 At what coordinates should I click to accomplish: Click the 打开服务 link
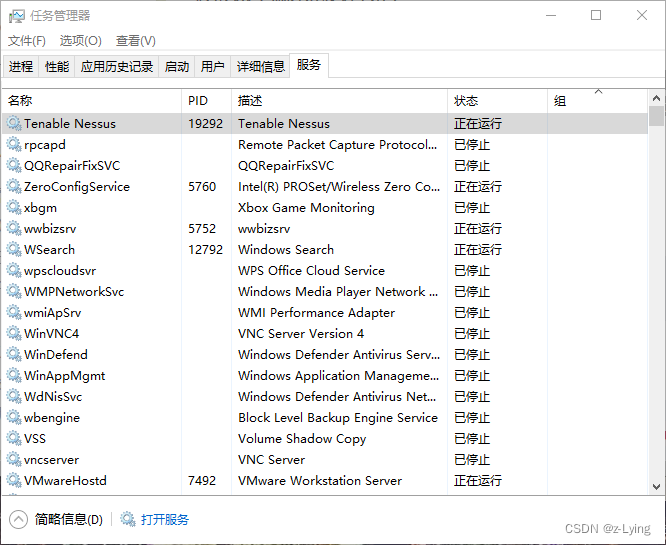pyautogui.click(x=165, y=519)
